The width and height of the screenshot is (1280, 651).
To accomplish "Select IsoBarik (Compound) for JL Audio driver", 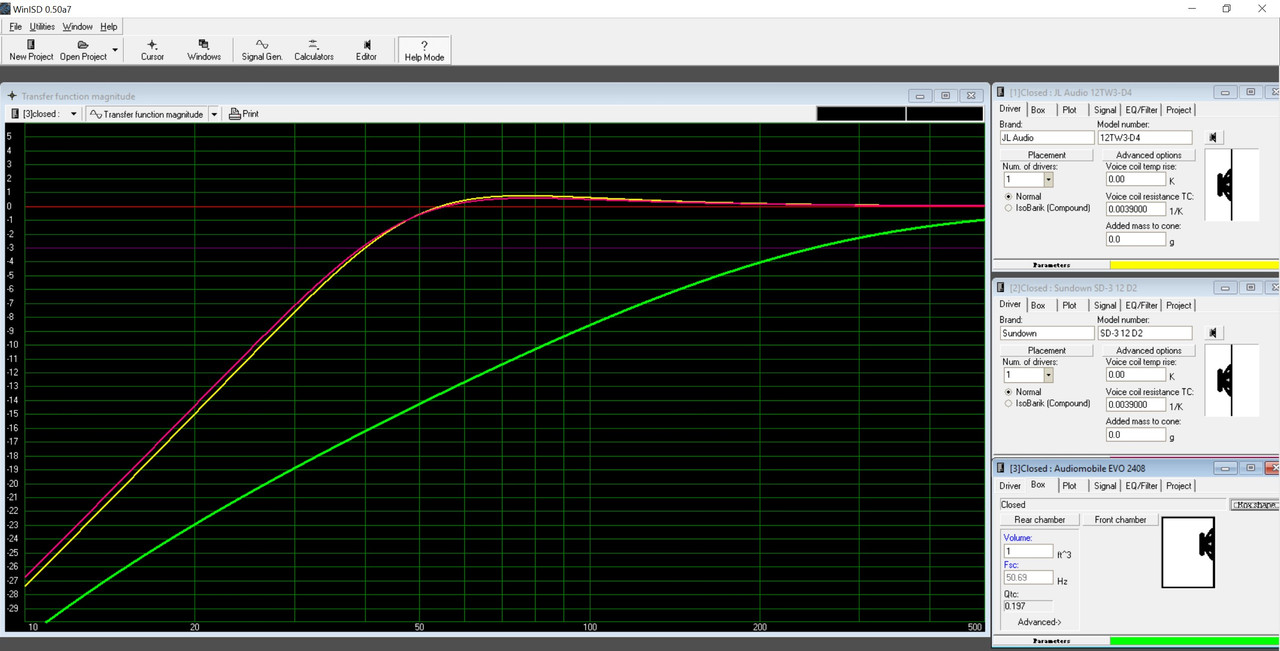I will click(1007, 208).
